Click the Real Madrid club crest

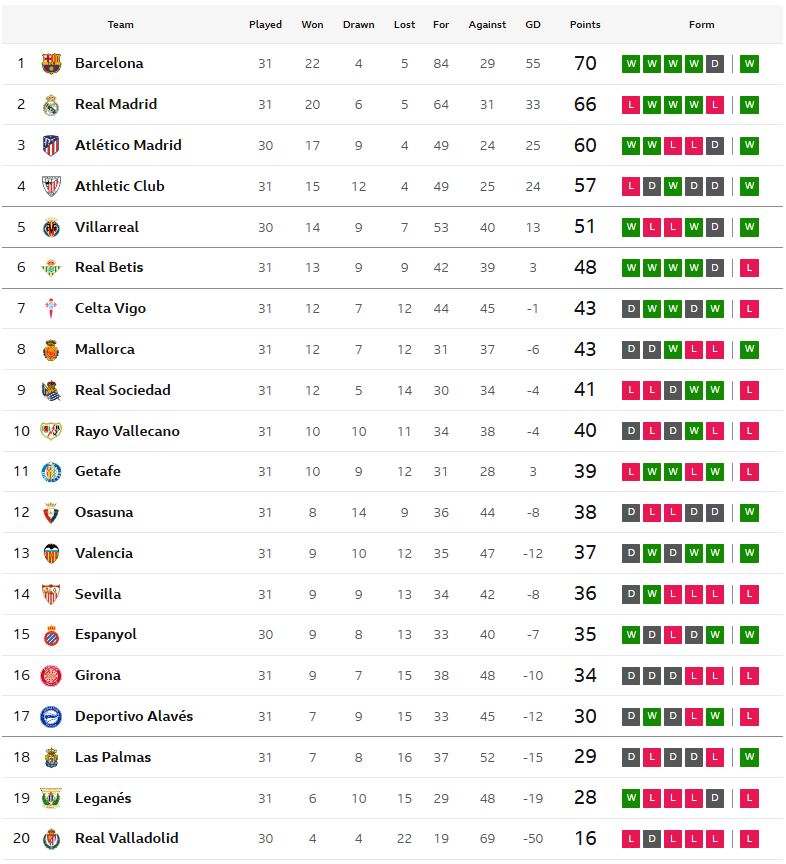51,105
